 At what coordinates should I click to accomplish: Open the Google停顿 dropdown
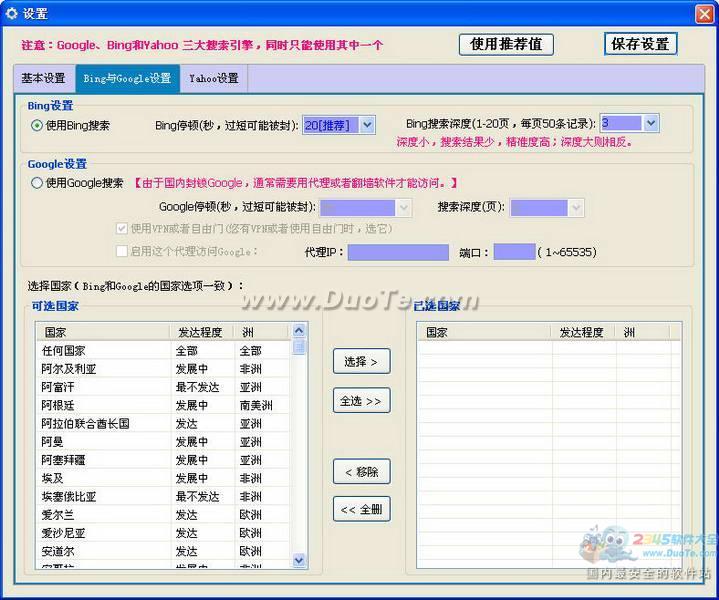click(x=403, y=208)
